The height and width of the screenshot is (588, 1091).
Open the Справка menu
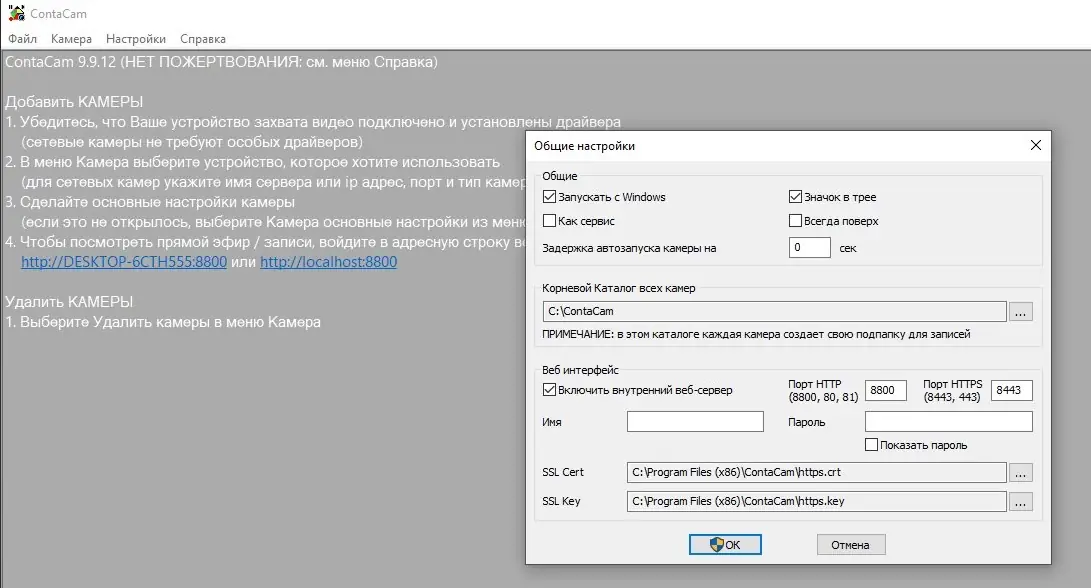203,38
